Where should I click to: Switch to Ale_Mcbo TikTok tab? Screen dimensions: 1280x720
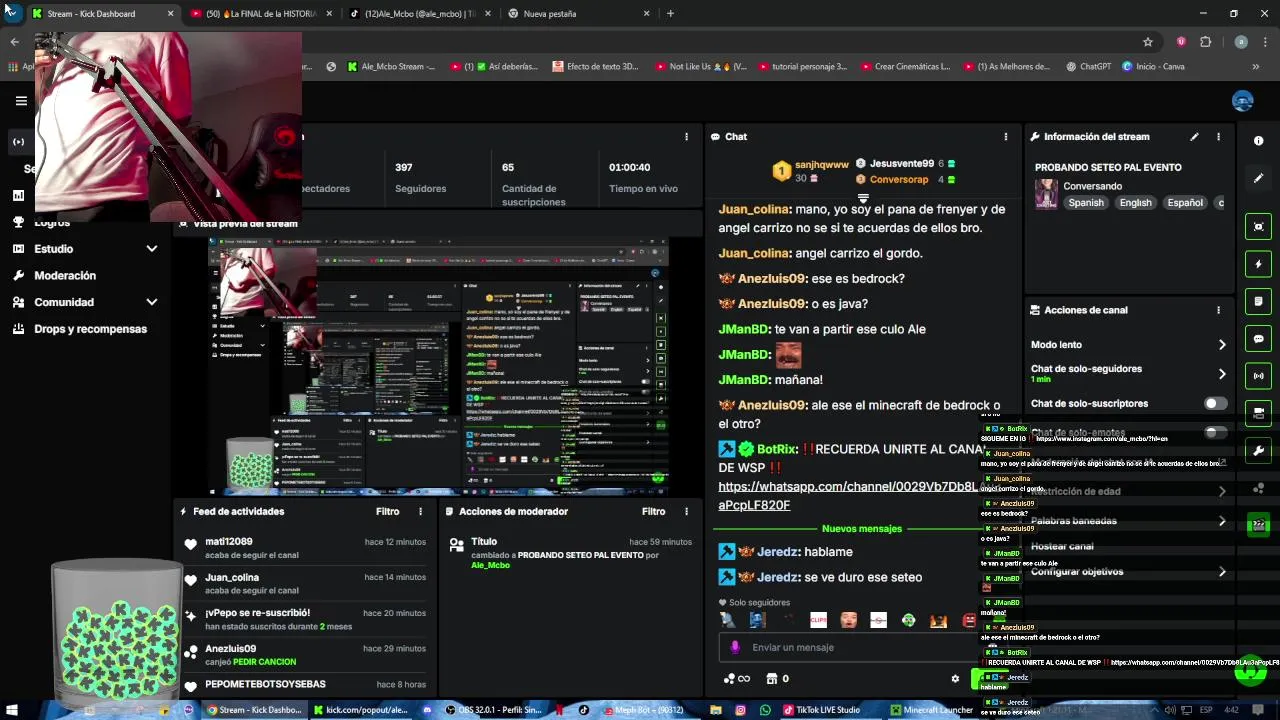[x=418, y=14]
